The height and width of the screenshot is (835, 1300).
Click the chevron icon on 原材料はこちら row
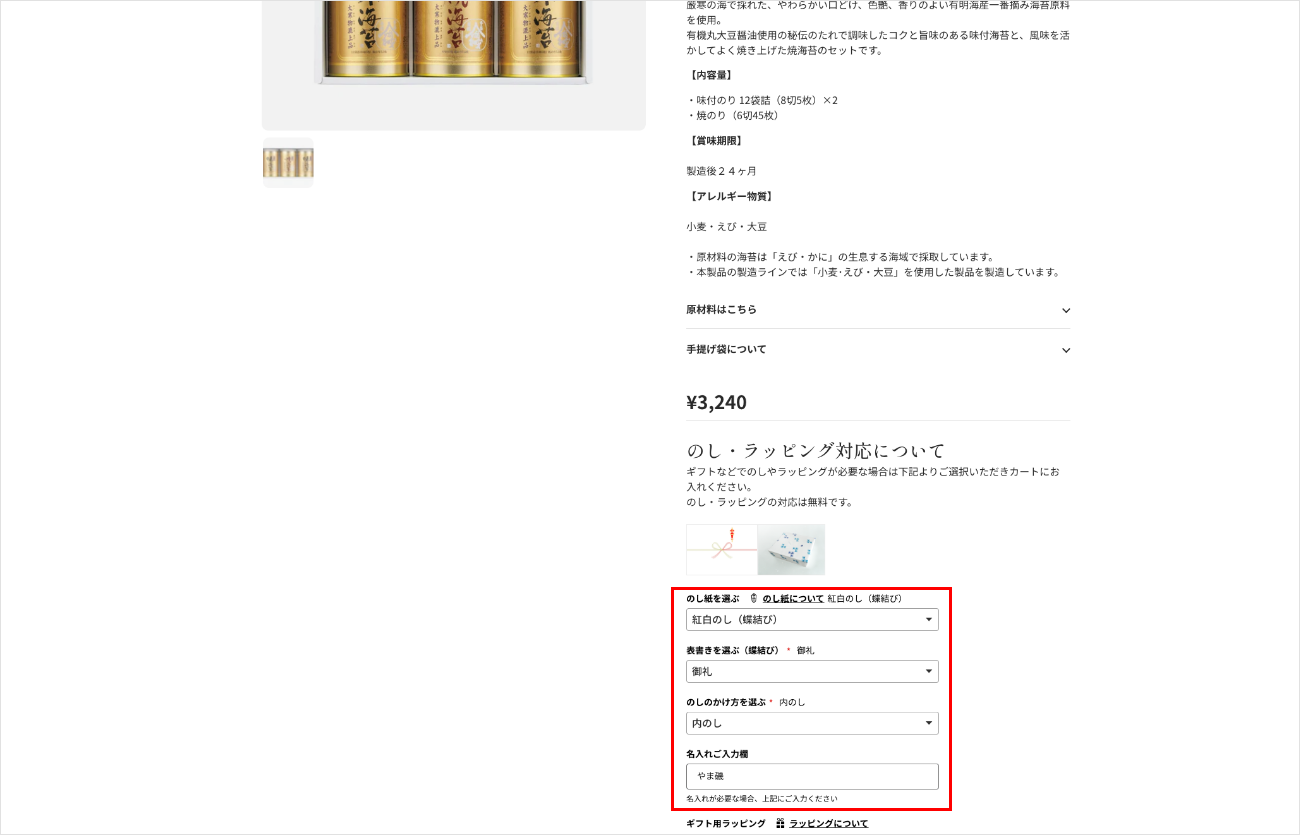(x=1066, y=310)
